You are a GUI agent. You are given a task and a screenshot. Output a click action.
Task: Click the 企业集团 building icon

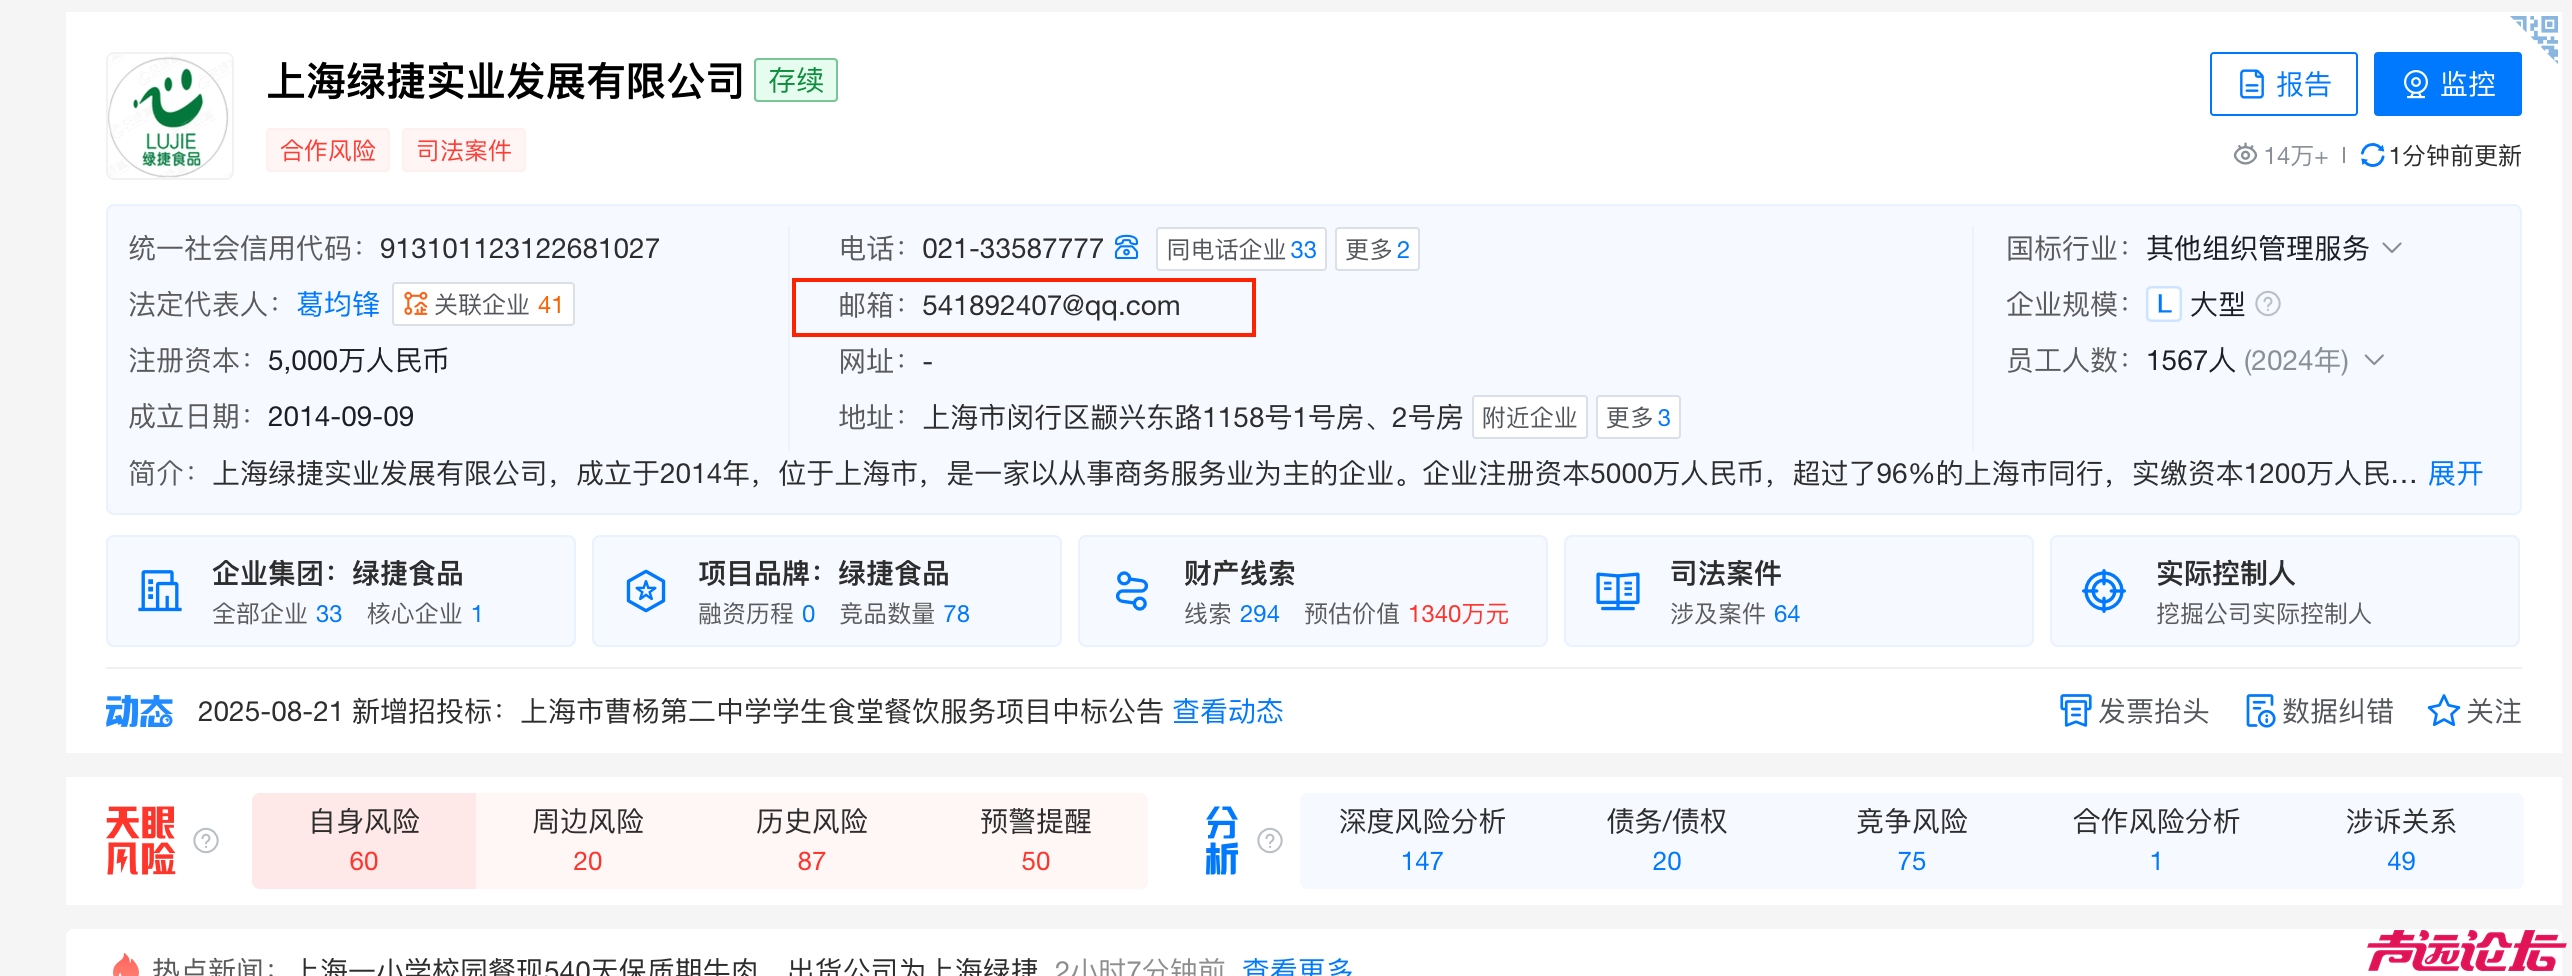160,591
